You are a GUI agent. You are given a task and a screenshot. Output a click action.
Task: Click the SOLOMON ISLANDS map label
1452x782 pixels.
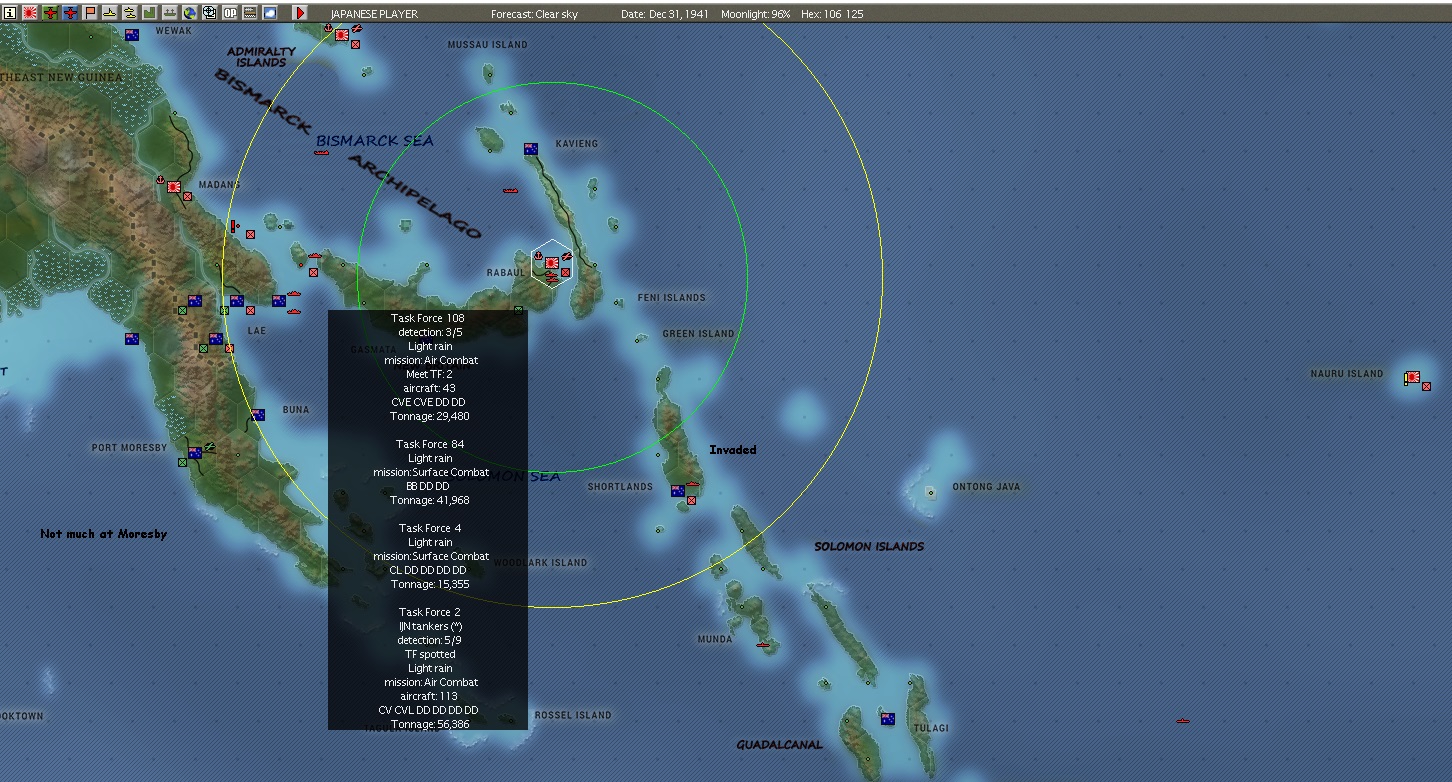pos(869,546)
